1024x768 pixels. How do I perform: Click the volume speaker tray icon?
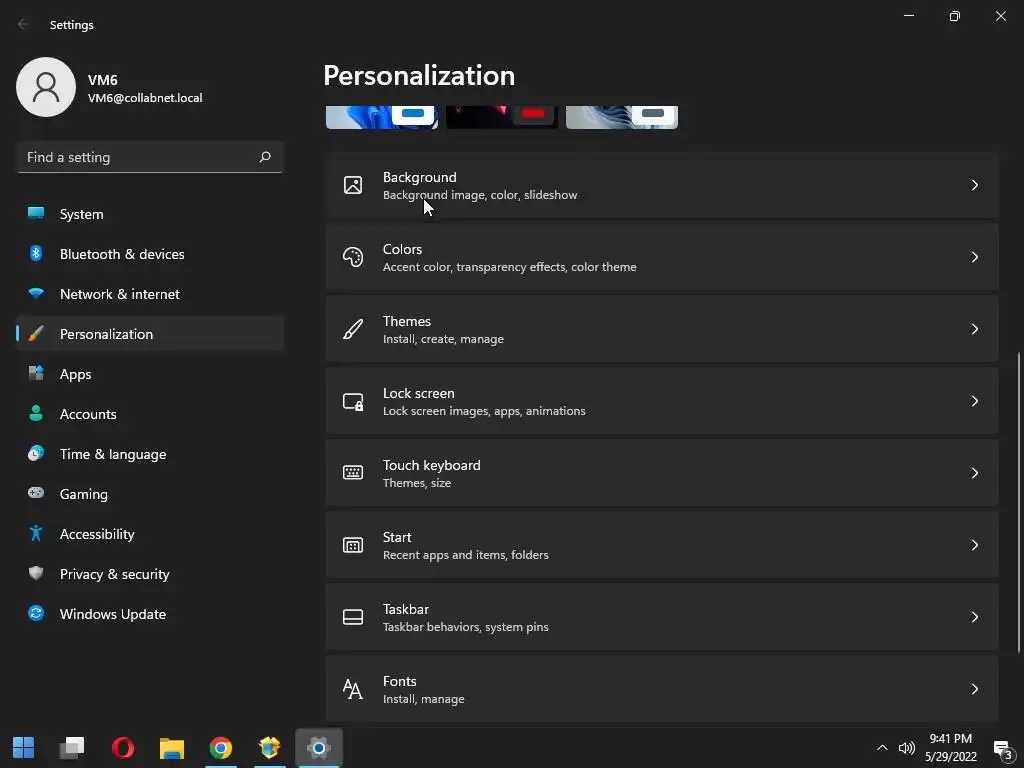coord(907,747)
